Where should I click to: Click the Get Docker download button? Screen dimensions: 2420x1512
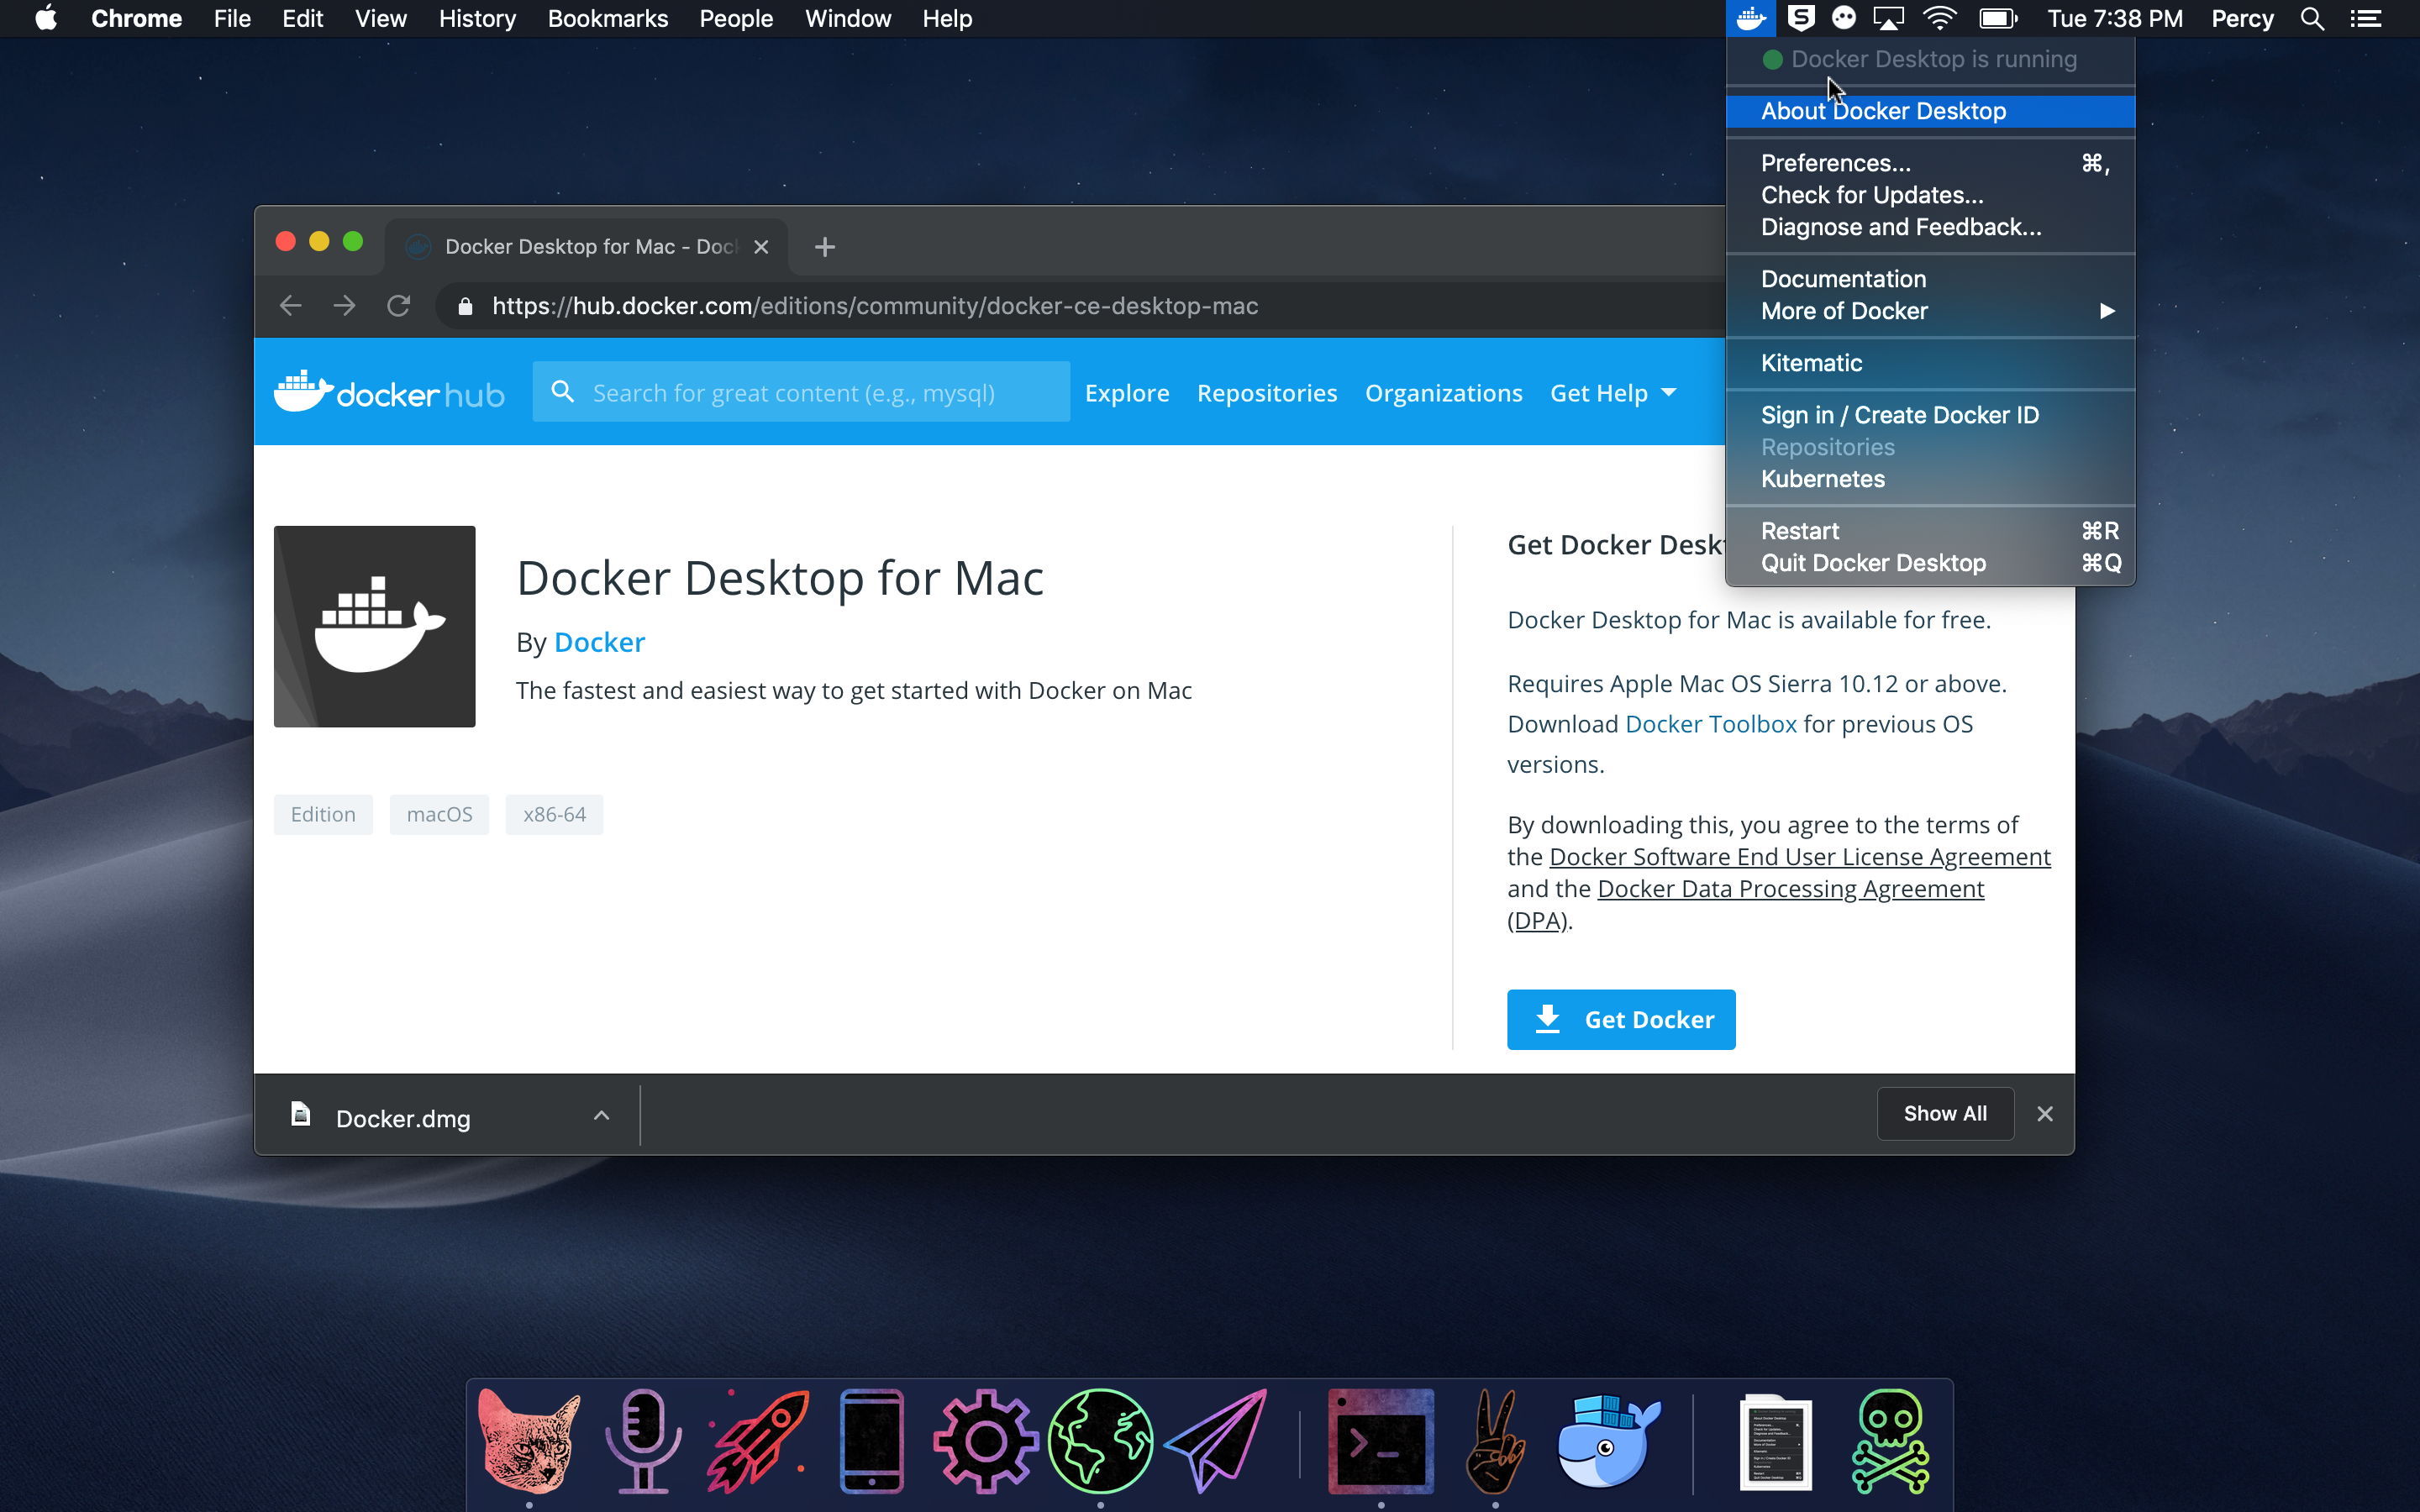(x=1620, y=1019)
